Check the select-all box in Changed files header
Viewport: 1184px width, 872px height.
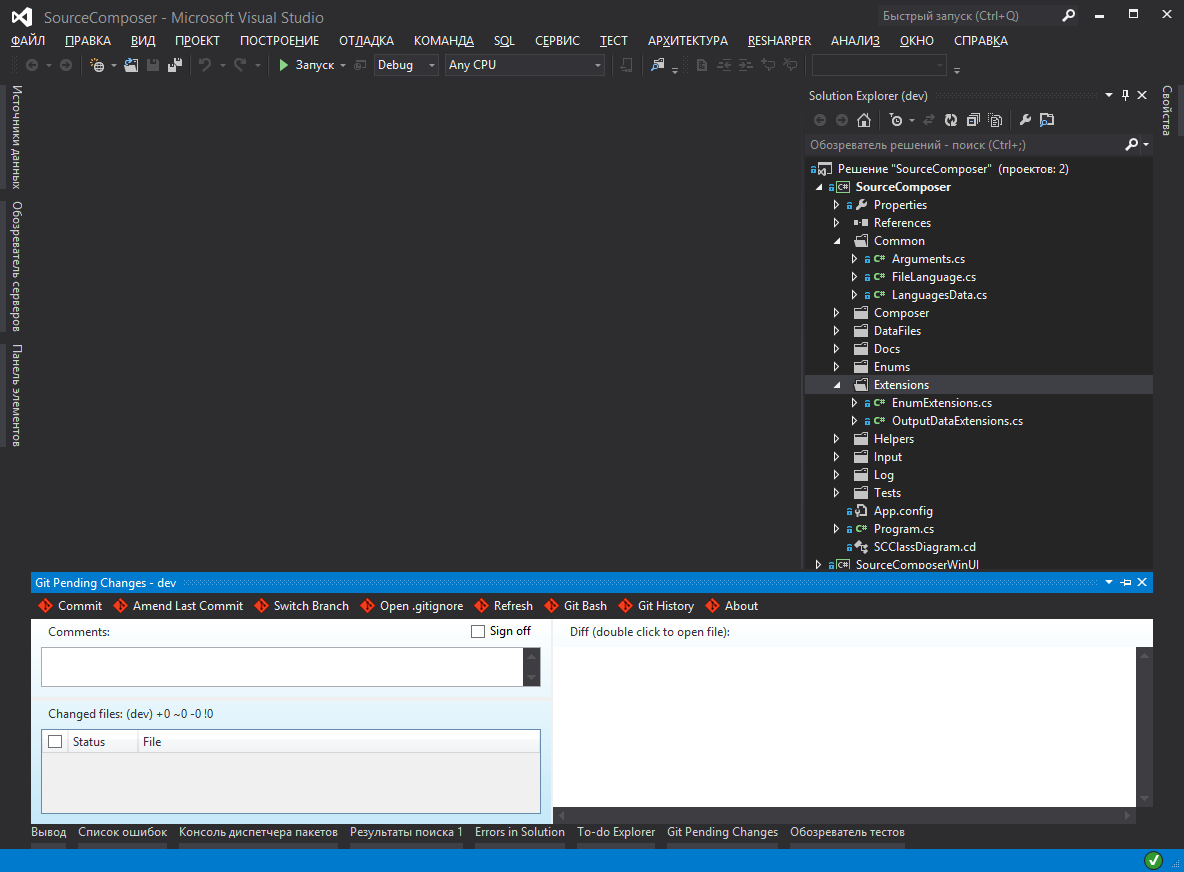pyautogui.click(x=55, y=742)
